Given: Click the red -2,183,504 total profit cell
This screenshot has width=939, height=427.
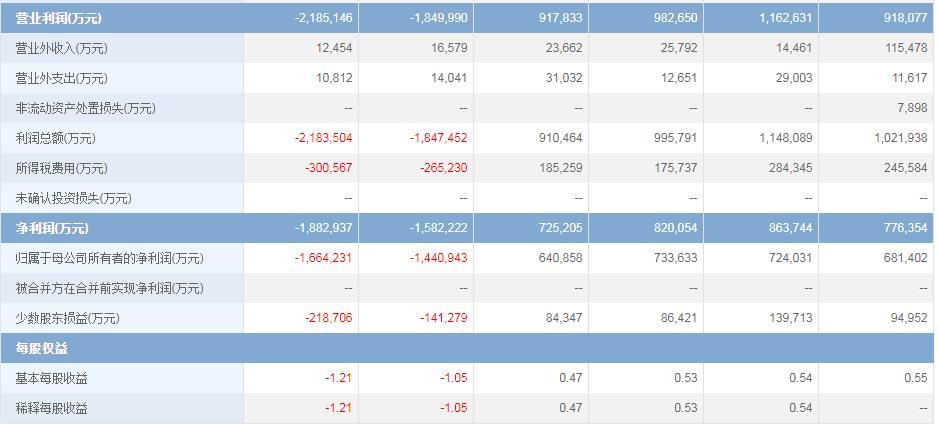Looking at the screenshot, I should pyautogui.click(x=324, y=138).
